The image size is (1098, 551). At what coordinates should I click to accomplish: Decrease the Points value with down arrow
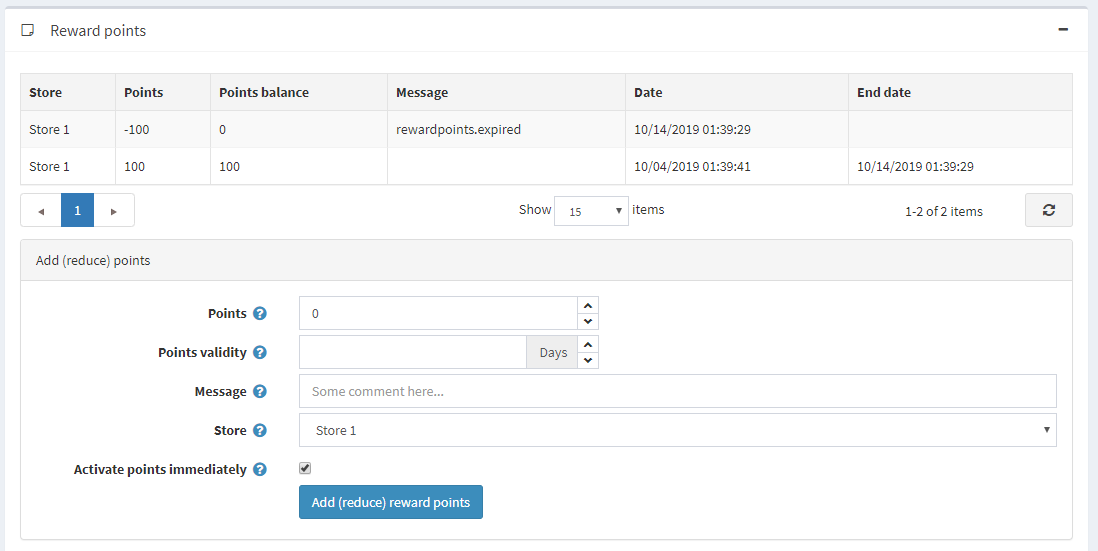pos(588,321)
